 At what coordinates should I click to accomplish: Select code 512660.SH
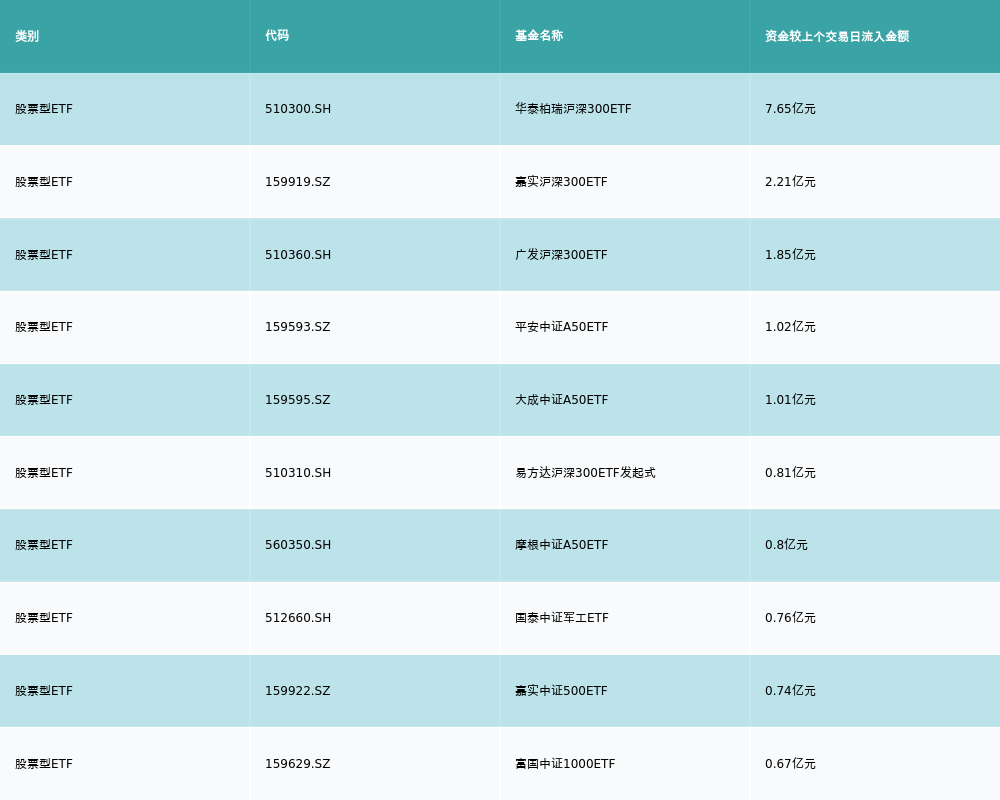298,618
